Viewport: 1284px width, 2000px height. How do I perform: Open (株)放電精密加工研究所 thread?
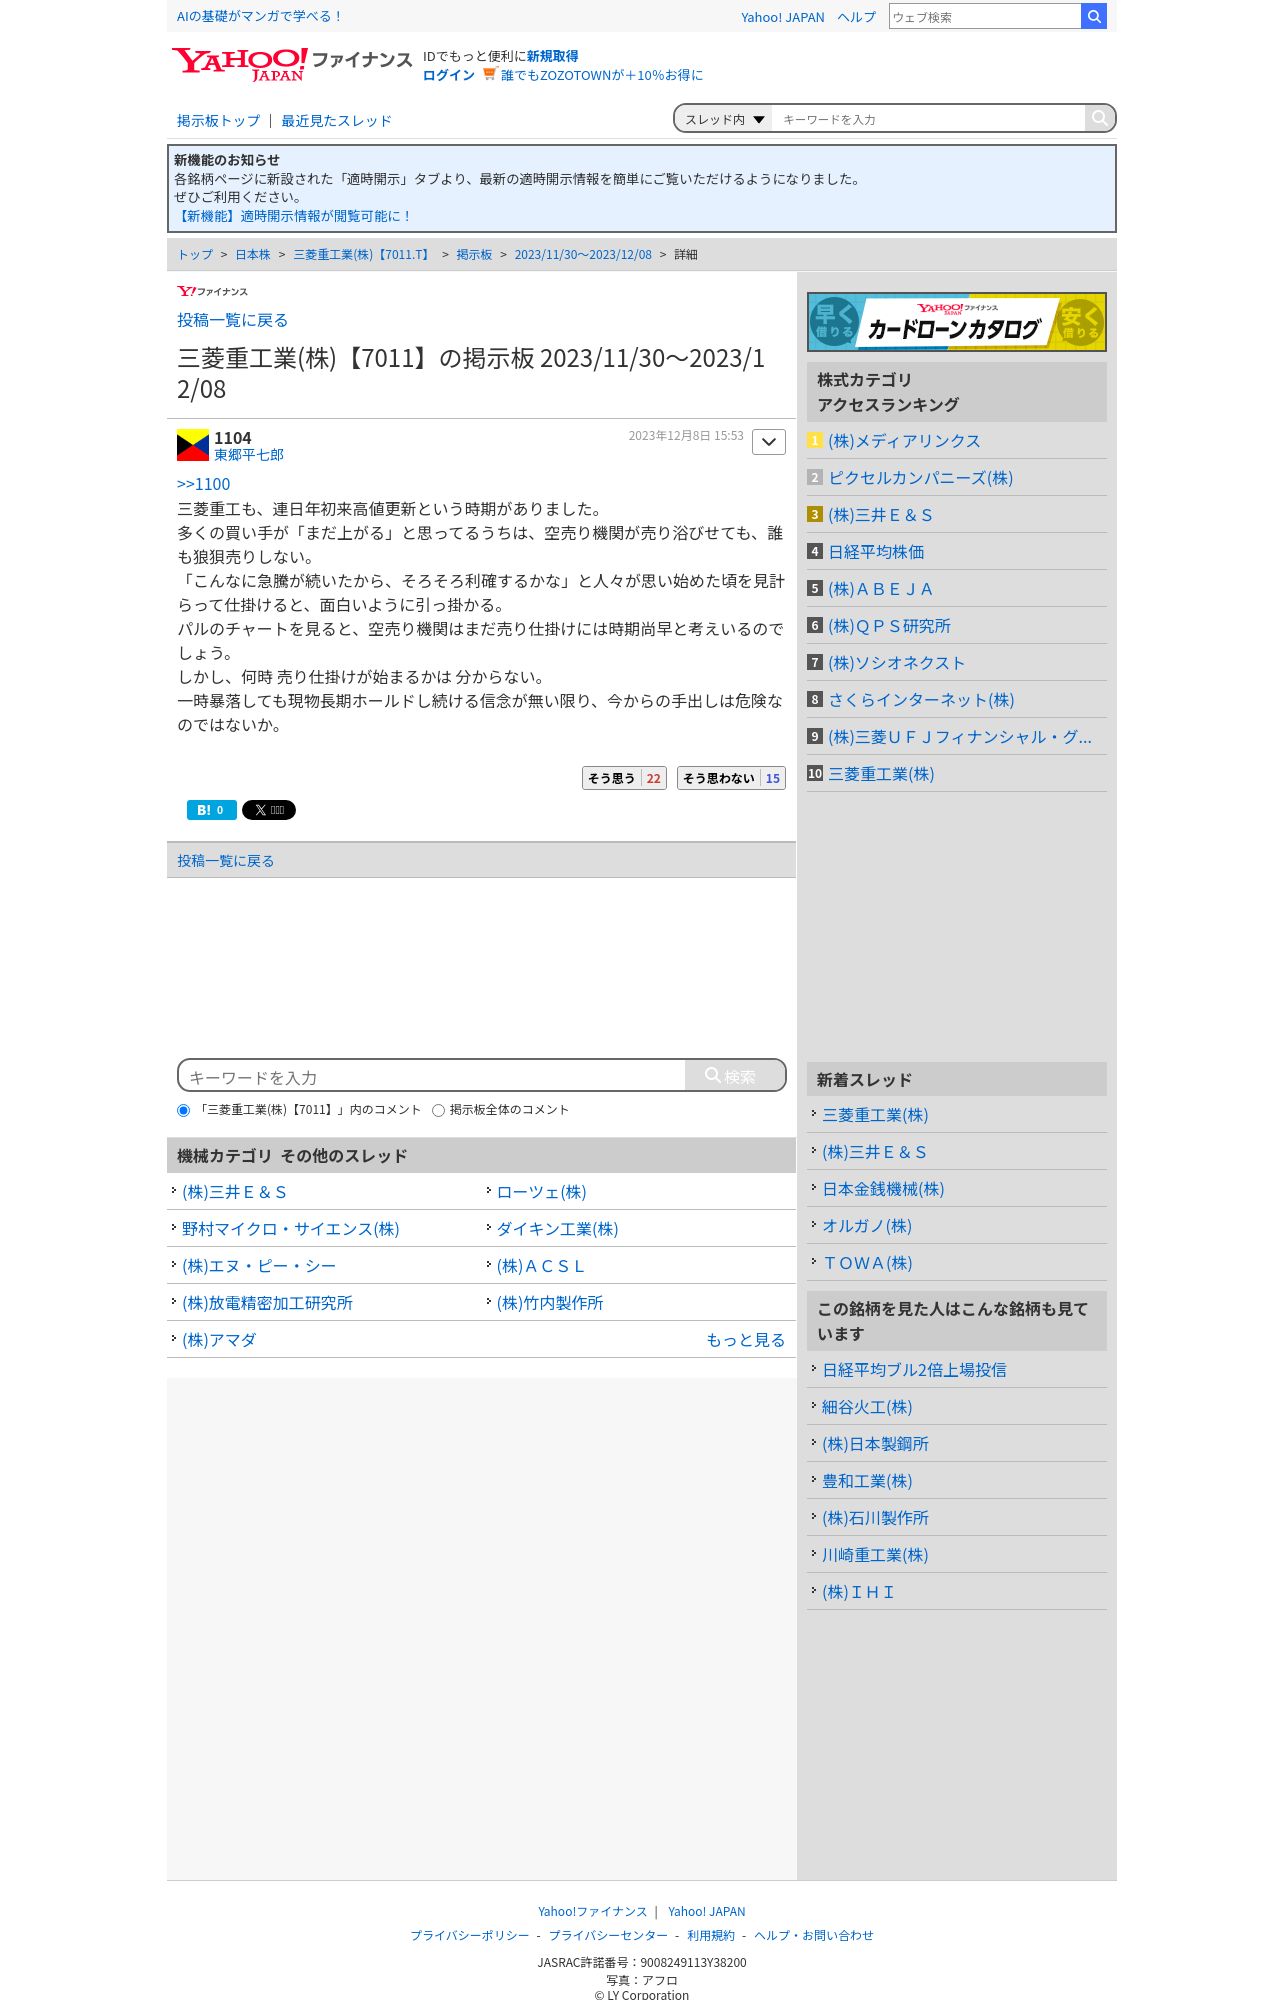(x=267, y=1303)
